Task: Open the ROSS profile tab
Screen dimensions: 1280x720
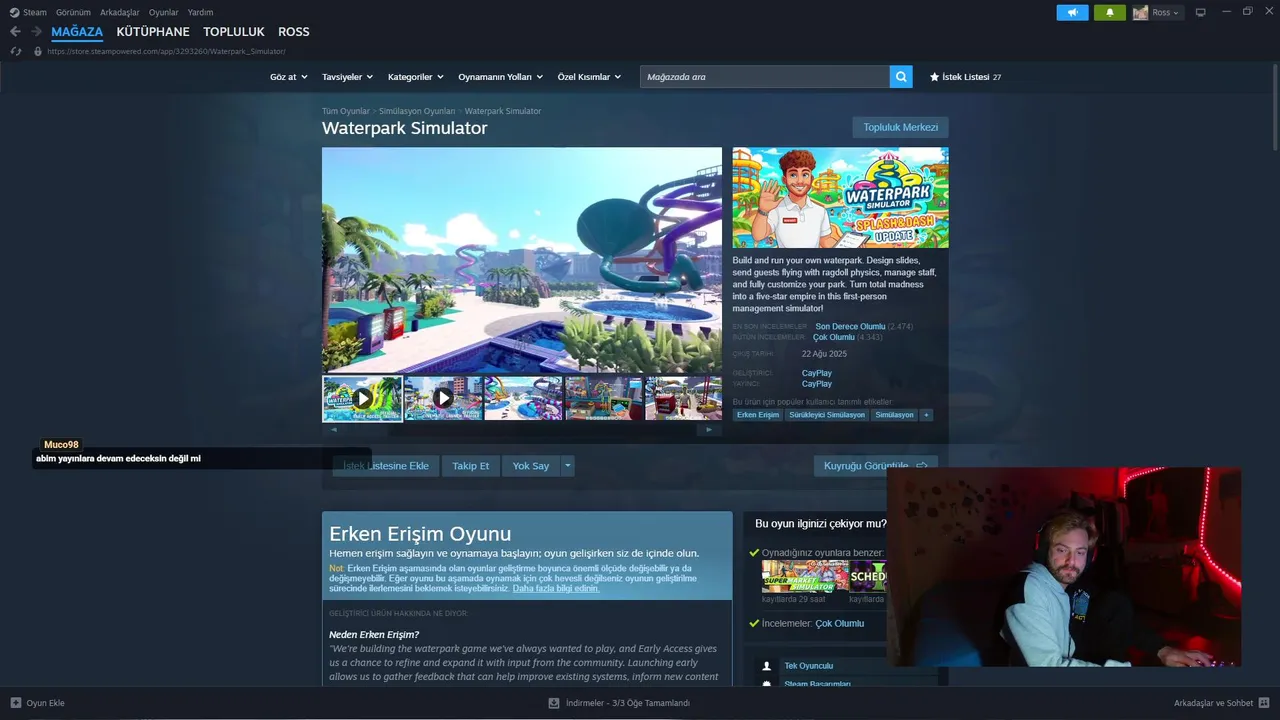Action: pos(294,32)
